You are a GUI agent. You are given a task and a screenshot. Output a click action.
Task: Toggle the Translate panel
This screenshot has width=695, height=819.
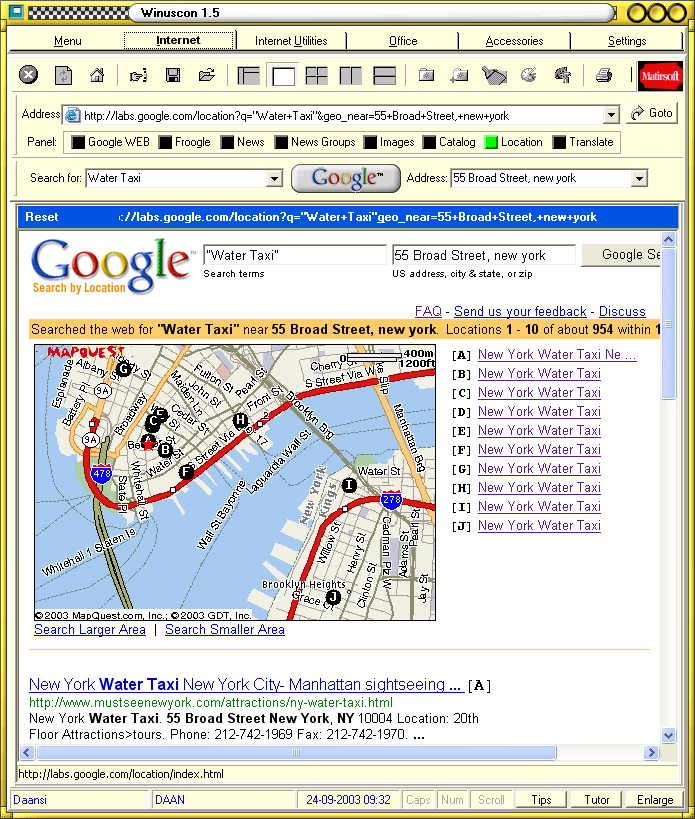click(x=583, y=142)
